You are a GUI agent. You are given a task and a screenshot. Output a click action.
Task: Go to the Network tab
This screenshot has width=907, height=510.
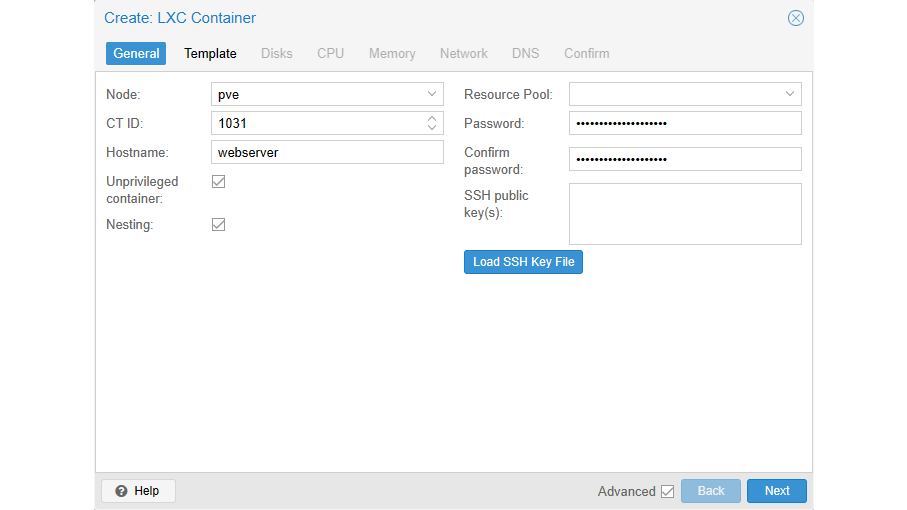(x=464, y=53)
